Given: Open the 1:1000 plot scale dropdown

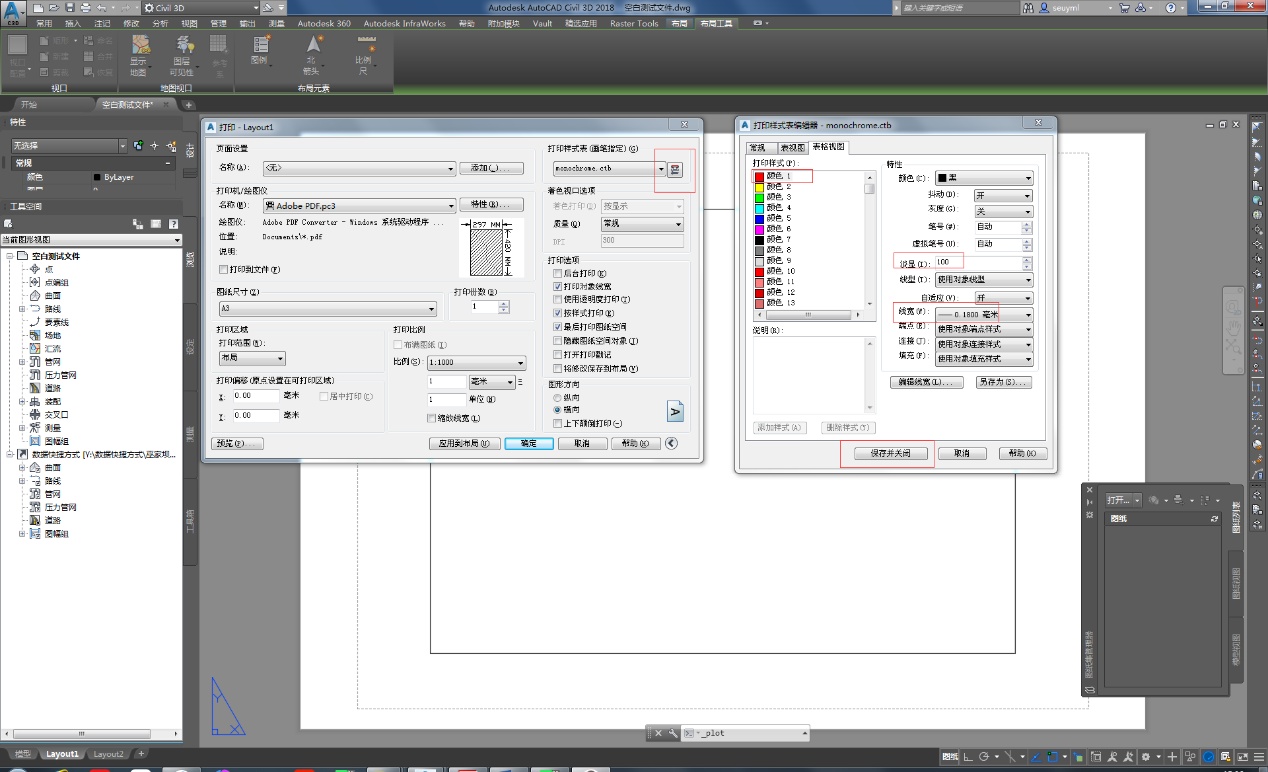Looking at the screenshot, I should [476, 363].
